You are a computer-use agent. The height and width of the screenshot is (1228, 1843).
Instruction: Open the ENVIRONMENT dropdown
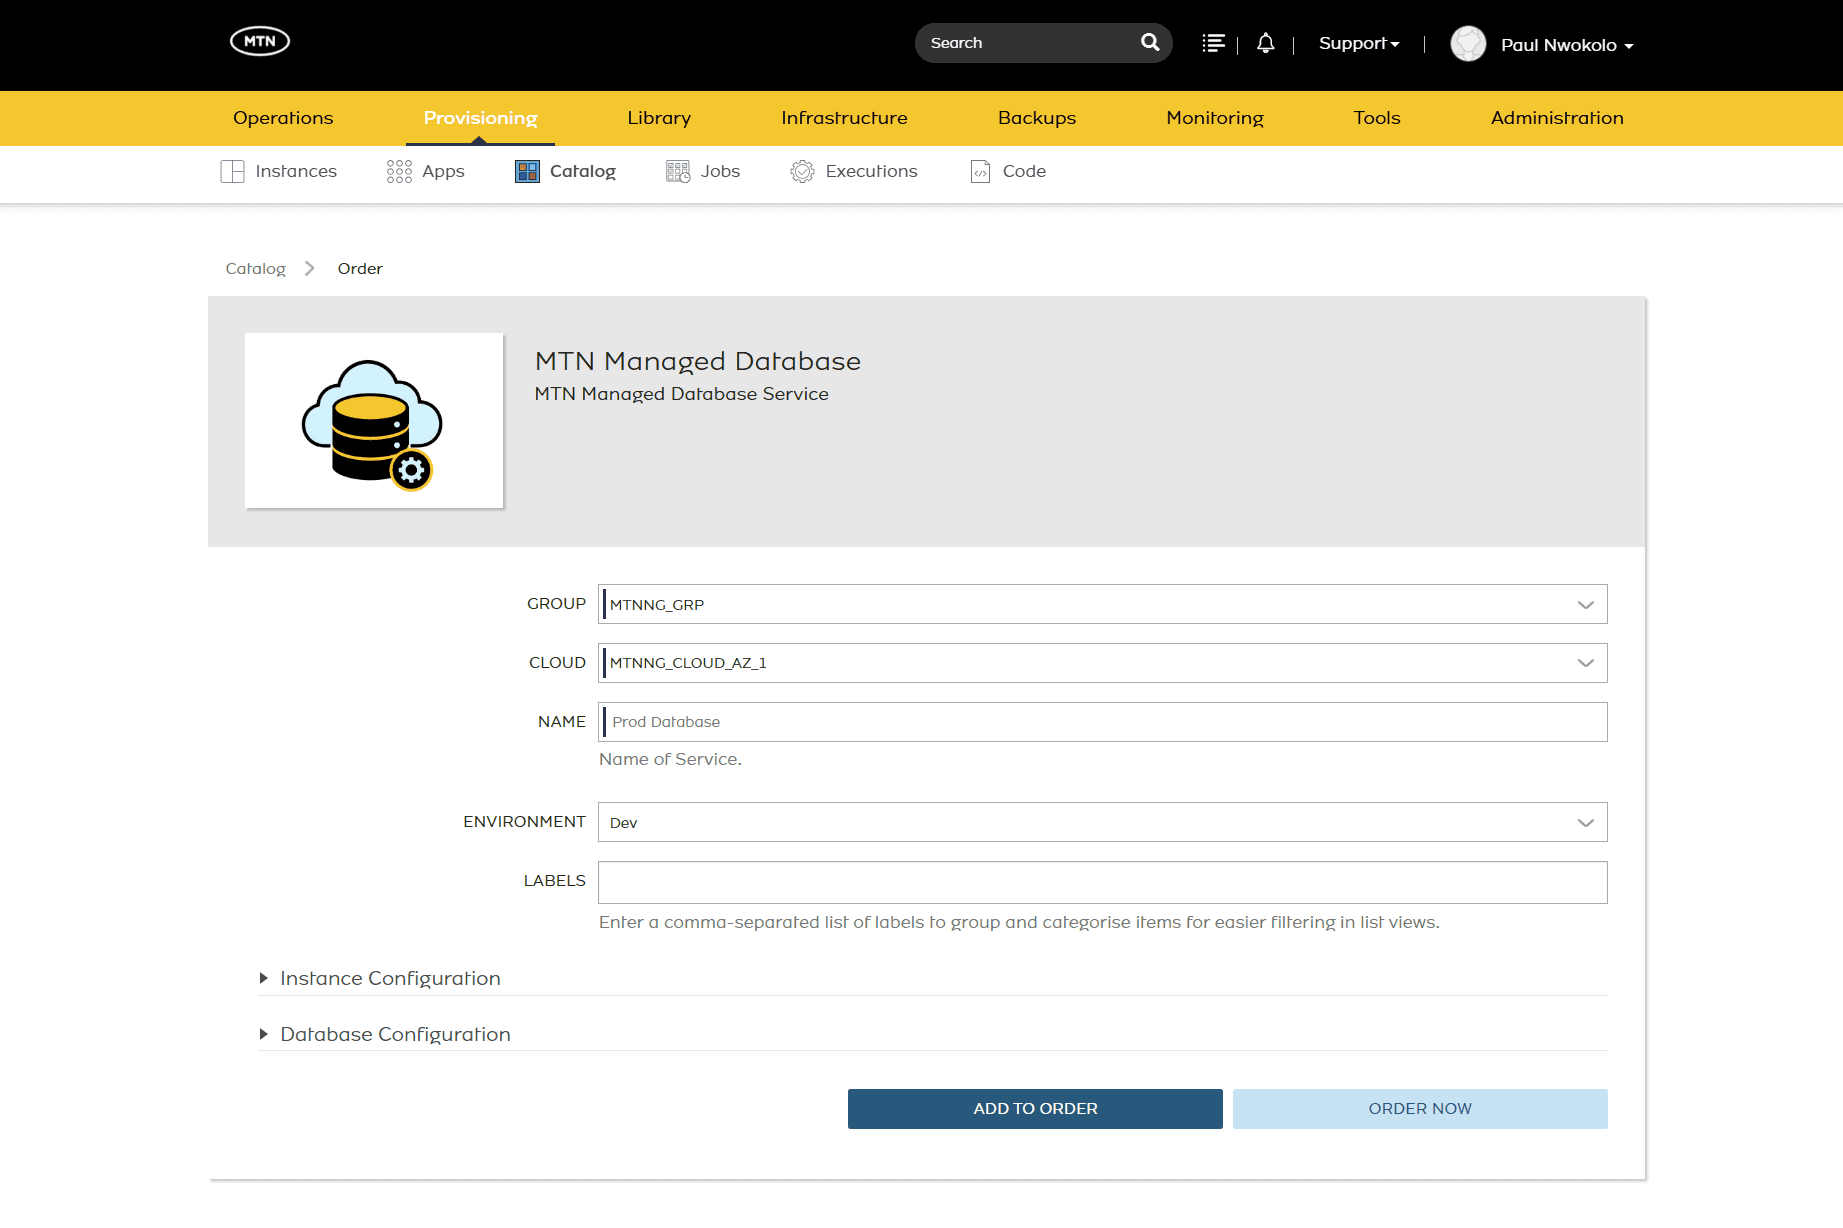point(1102,822)
